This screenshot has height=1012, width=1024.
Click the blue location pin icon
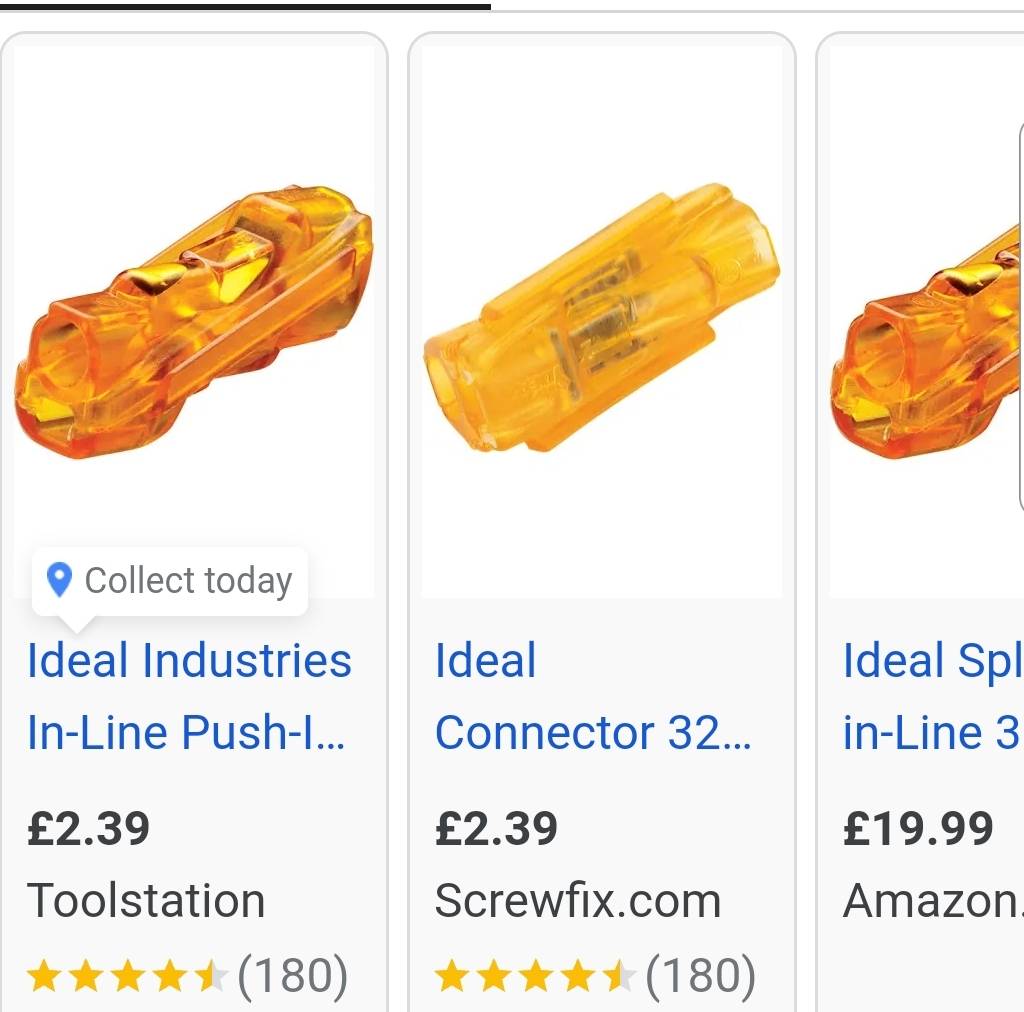tap(60, 580)
